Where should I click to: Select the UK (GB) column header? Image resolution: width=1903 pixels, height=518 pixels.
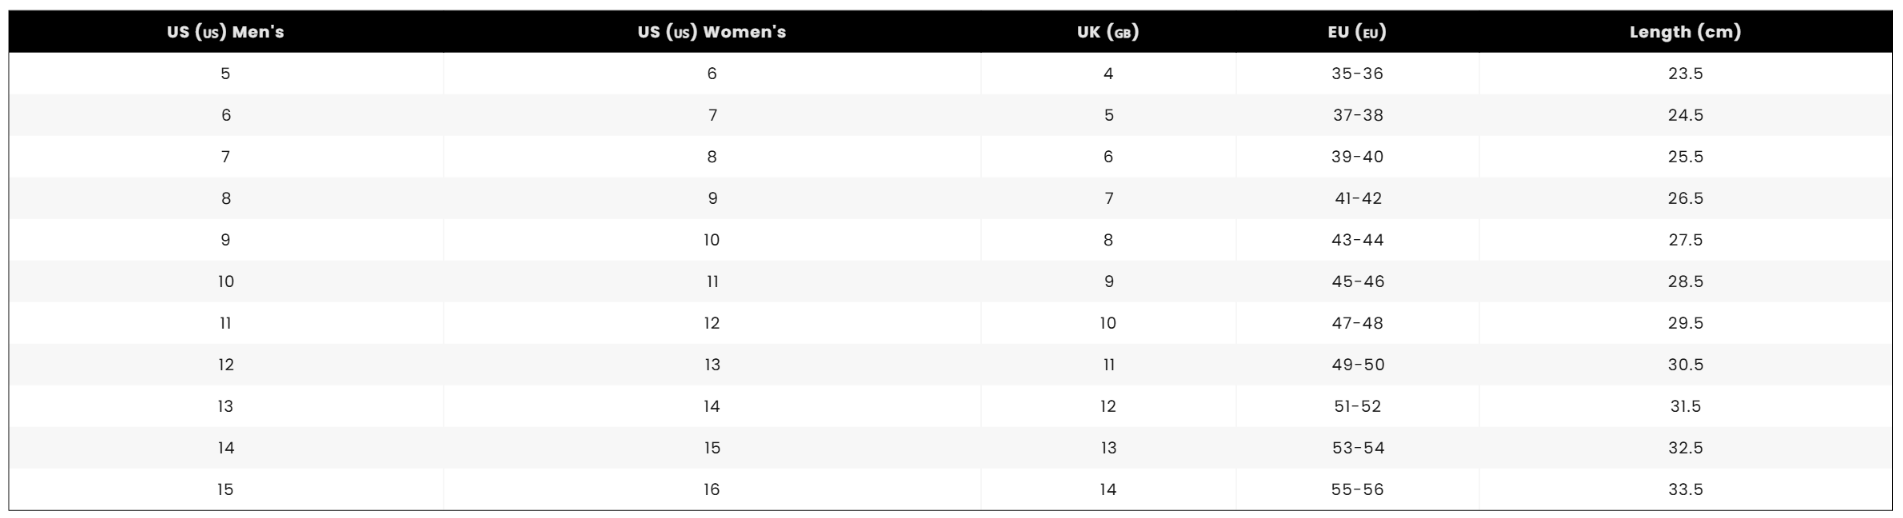tap(1108, 32)
